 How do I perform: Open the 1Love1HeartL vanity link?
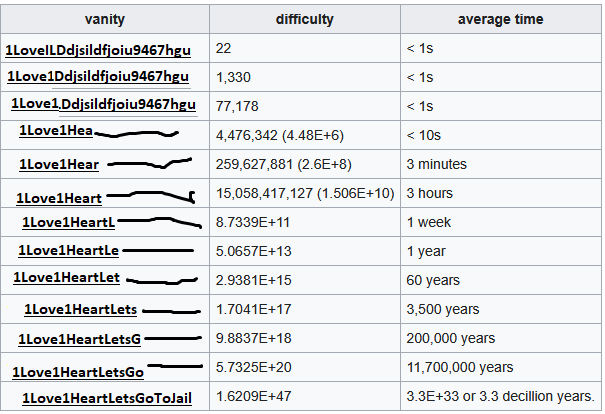point(69,223)
